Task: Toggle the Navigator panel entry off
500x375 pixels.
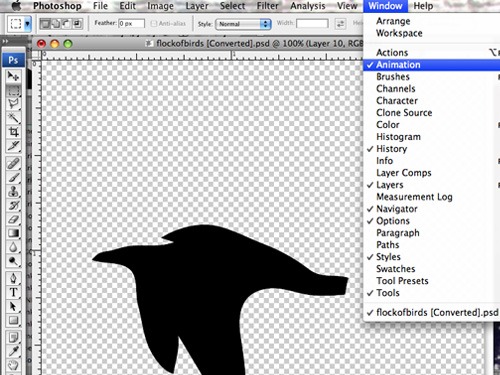Action: (432, 209)
